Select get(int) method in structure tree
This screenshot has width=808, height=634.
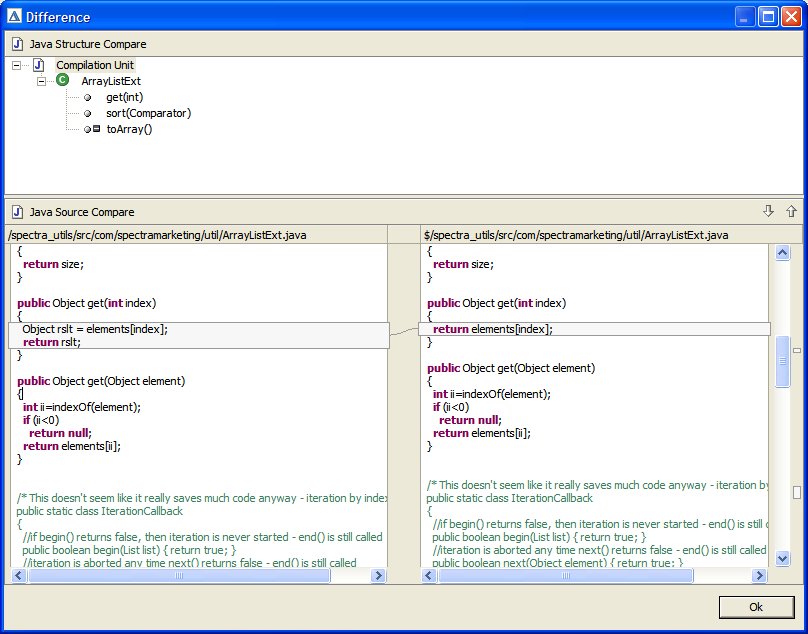125,97
